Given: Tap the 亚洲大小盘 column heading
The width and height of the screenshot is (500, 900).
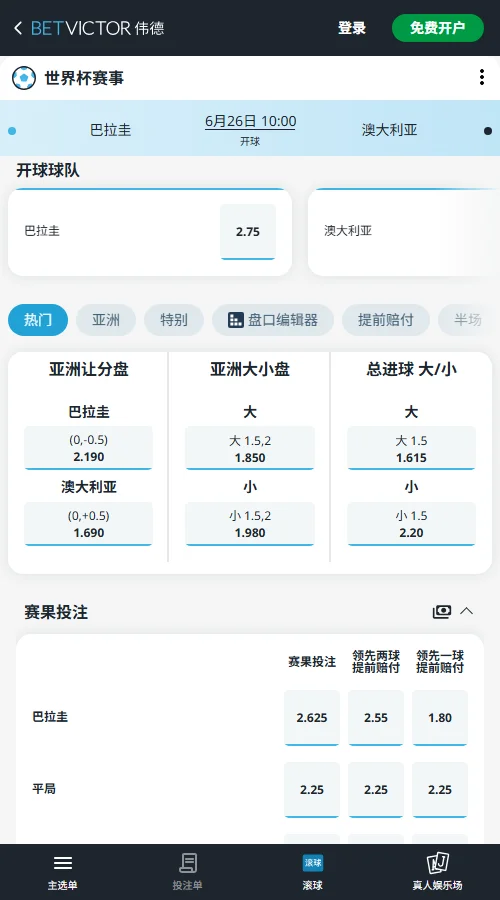Looking at the screenshot, I should (250, 370).
